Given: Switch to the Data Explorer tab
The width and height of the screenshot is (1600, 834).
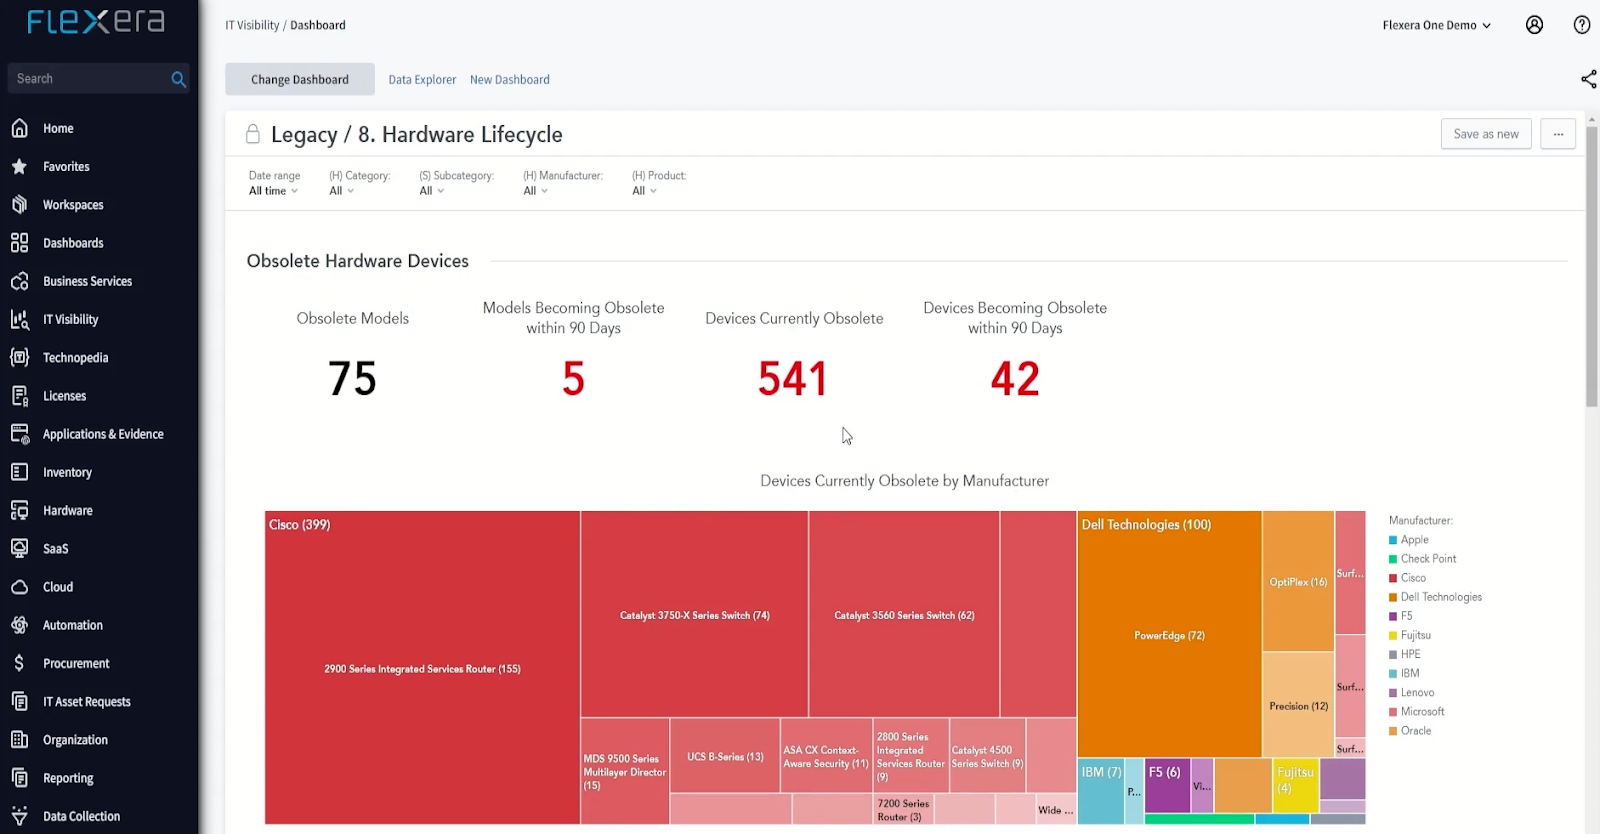Looking at the screenshot, I should pos(422,80).
